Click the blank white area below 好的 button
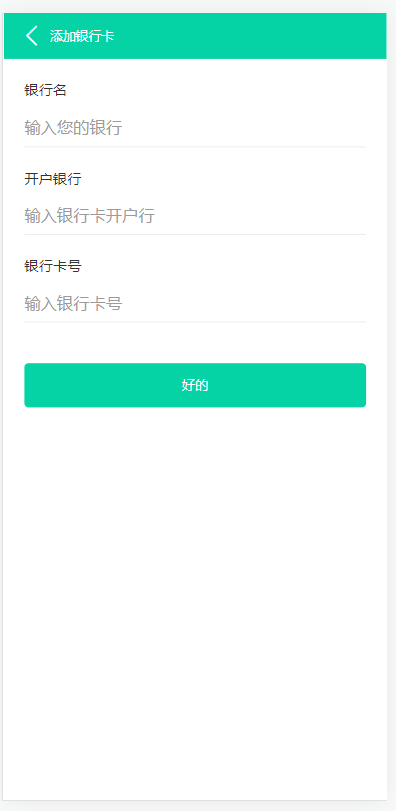Image resolution: width=396 pixels, height=811 pixels. tap(195, 595)
